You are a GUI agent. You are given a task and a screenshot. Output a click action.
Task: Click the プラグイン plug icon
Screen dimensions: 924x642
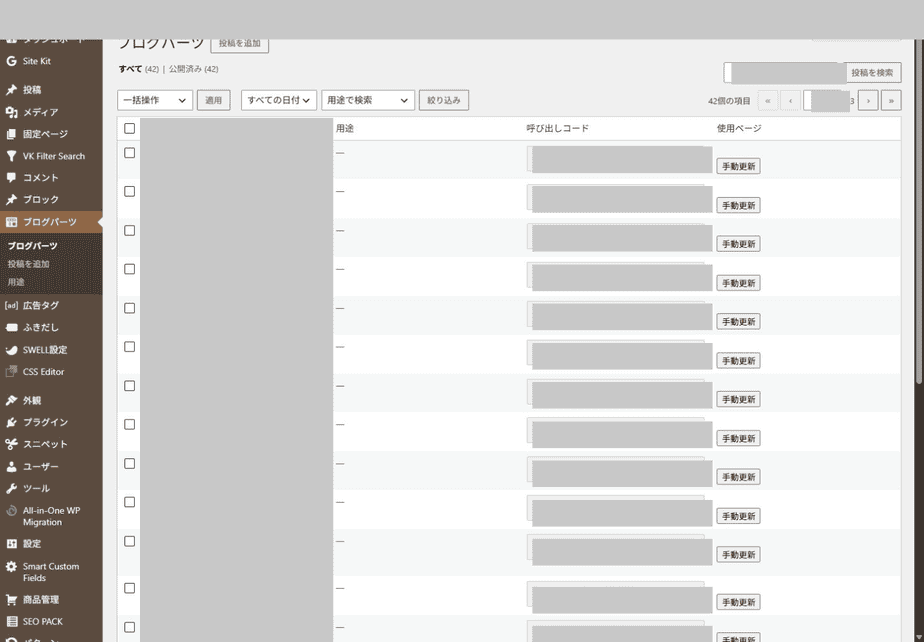[x=11, y=423]
